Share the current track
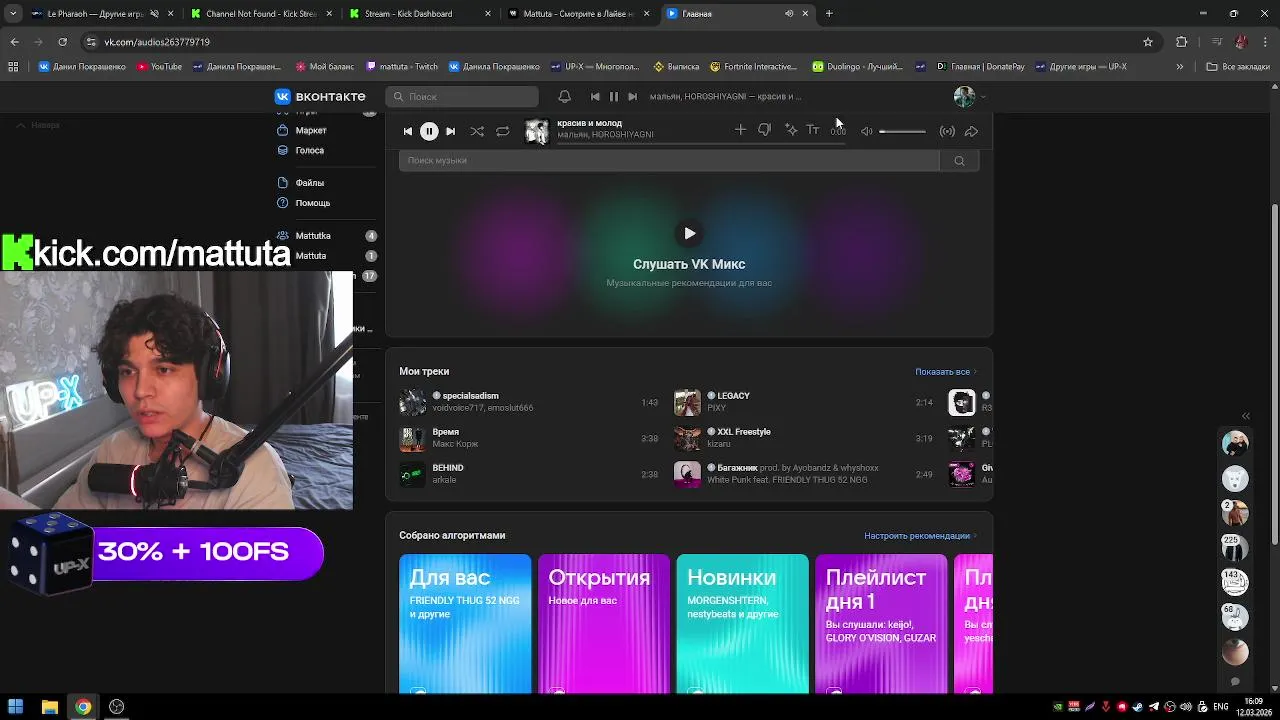 (971, 131)
